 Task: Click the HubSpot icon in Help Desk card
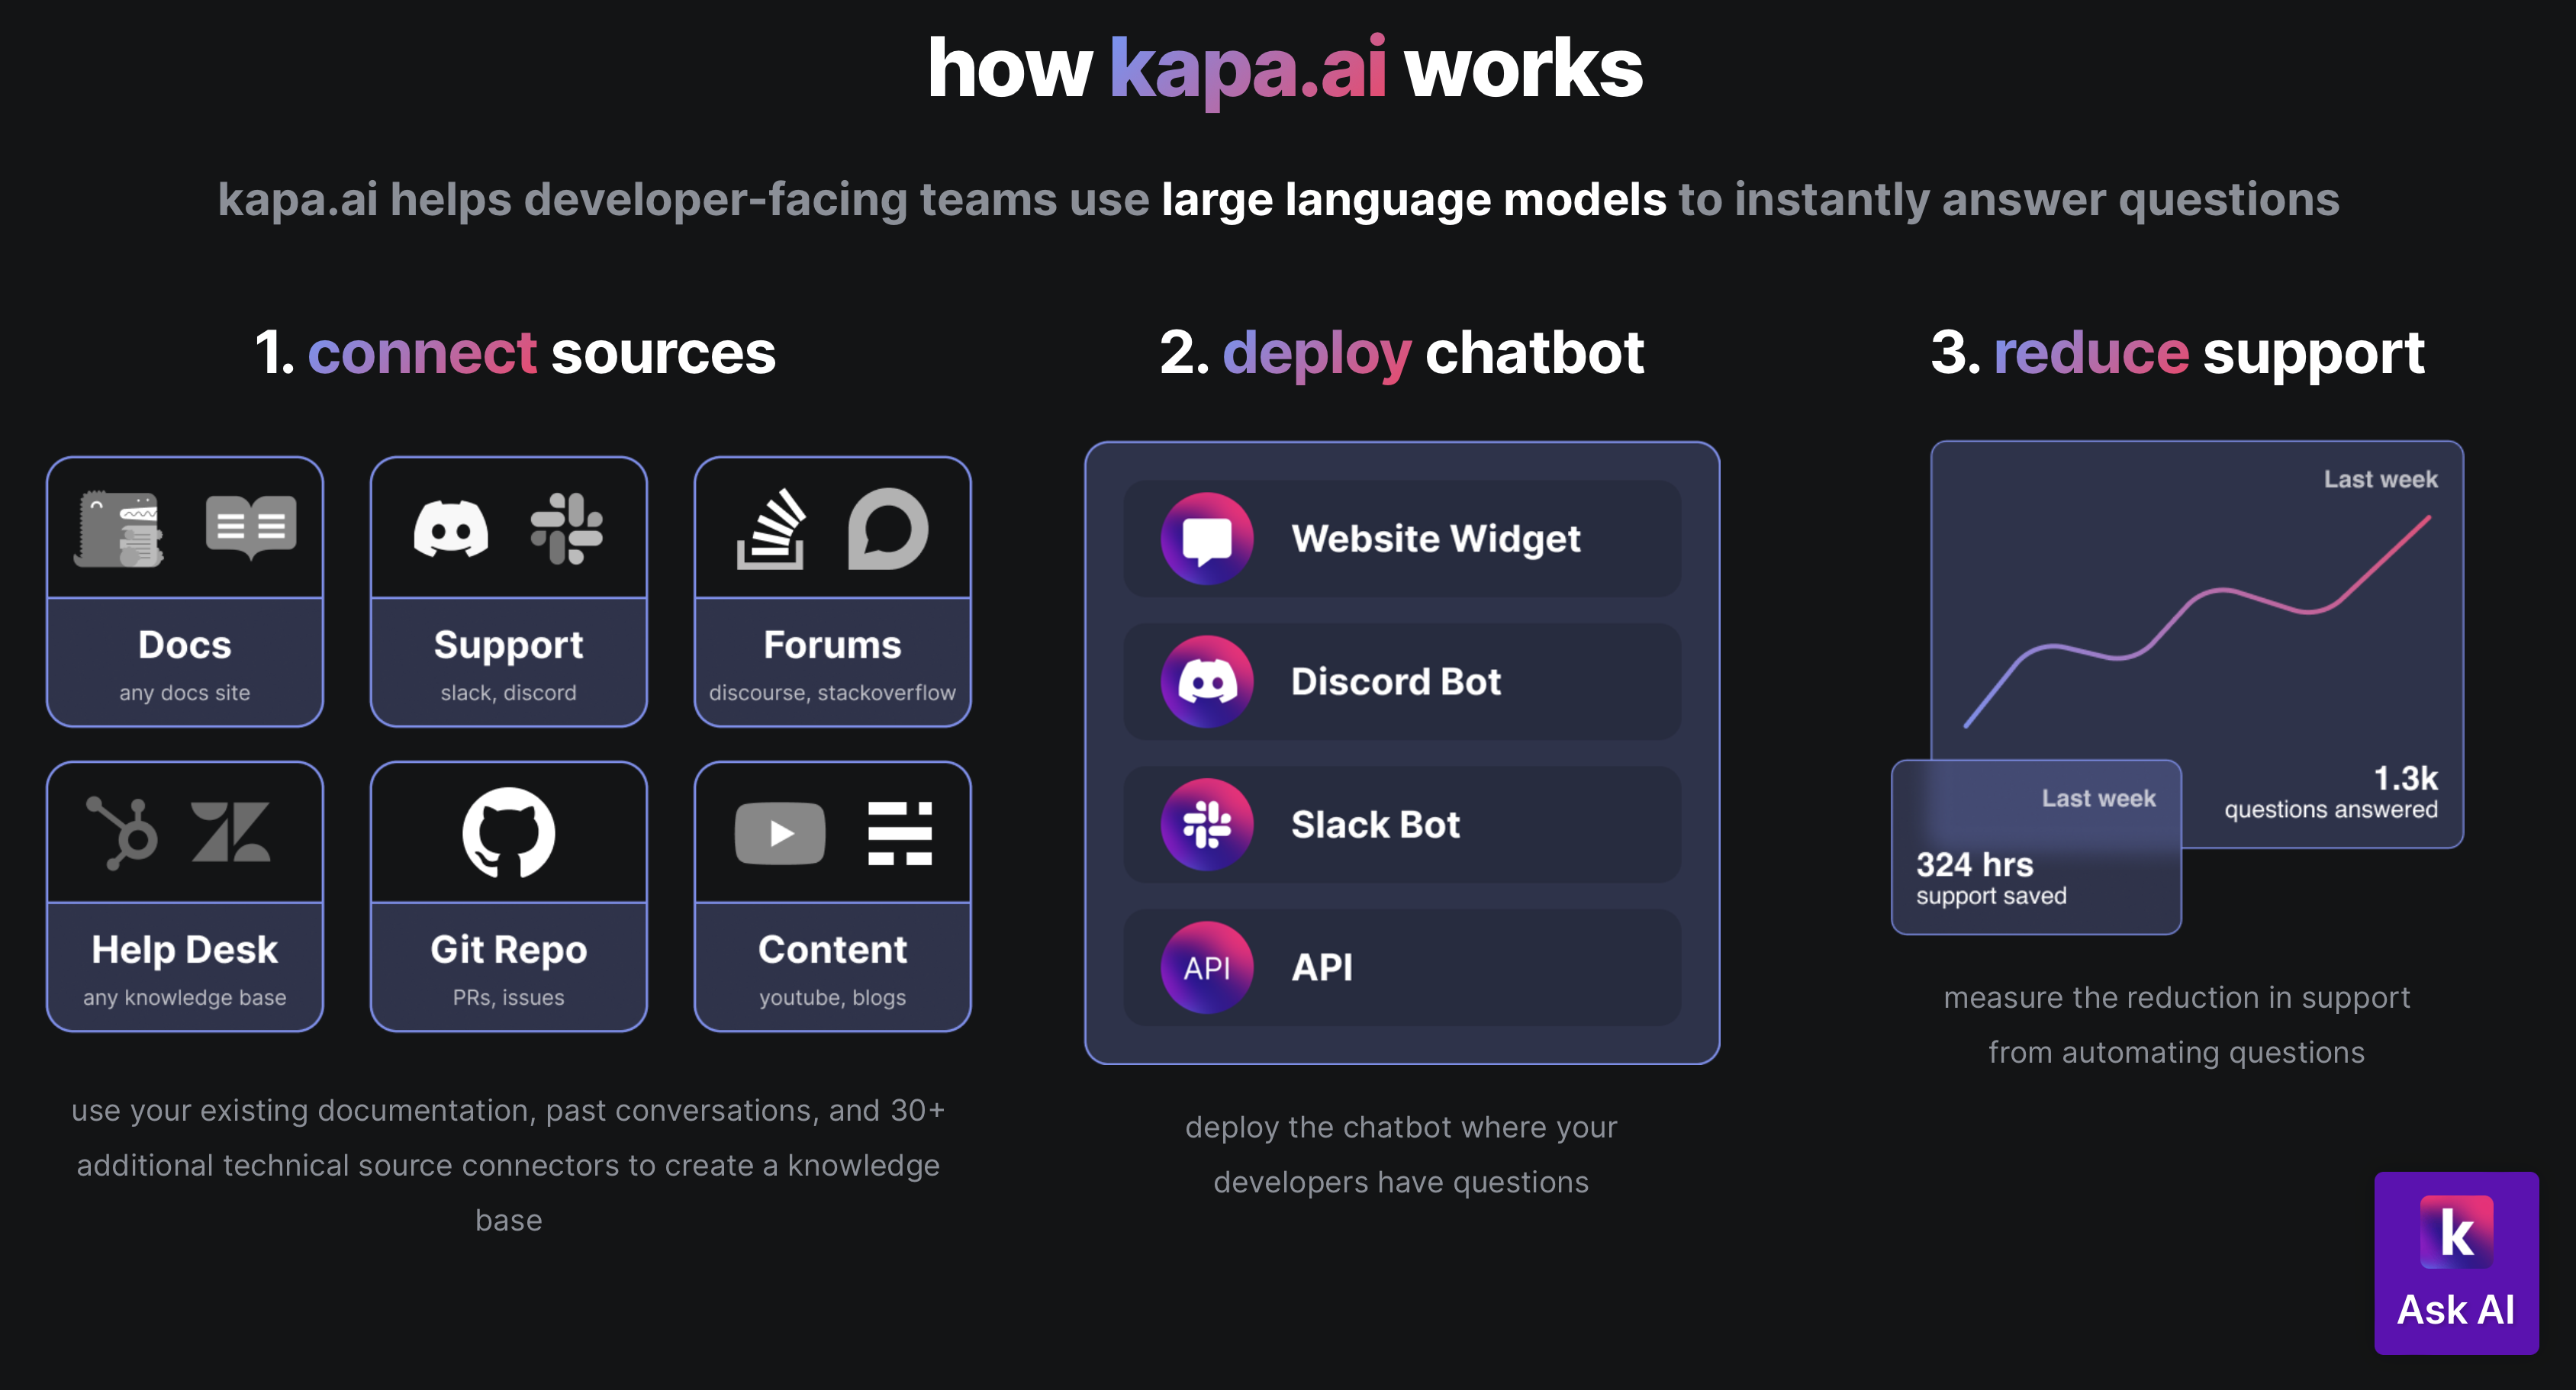click(124, 833)
